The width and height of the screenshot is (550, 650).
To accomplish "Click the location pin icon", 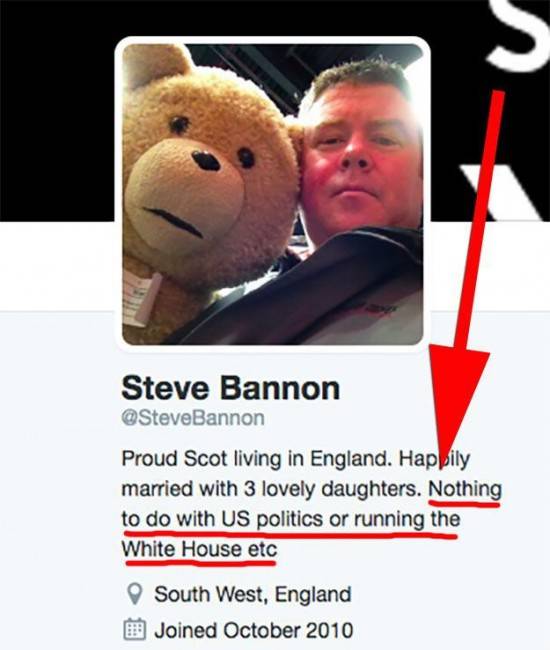I will pyautogui.click(x=135, y=594).
